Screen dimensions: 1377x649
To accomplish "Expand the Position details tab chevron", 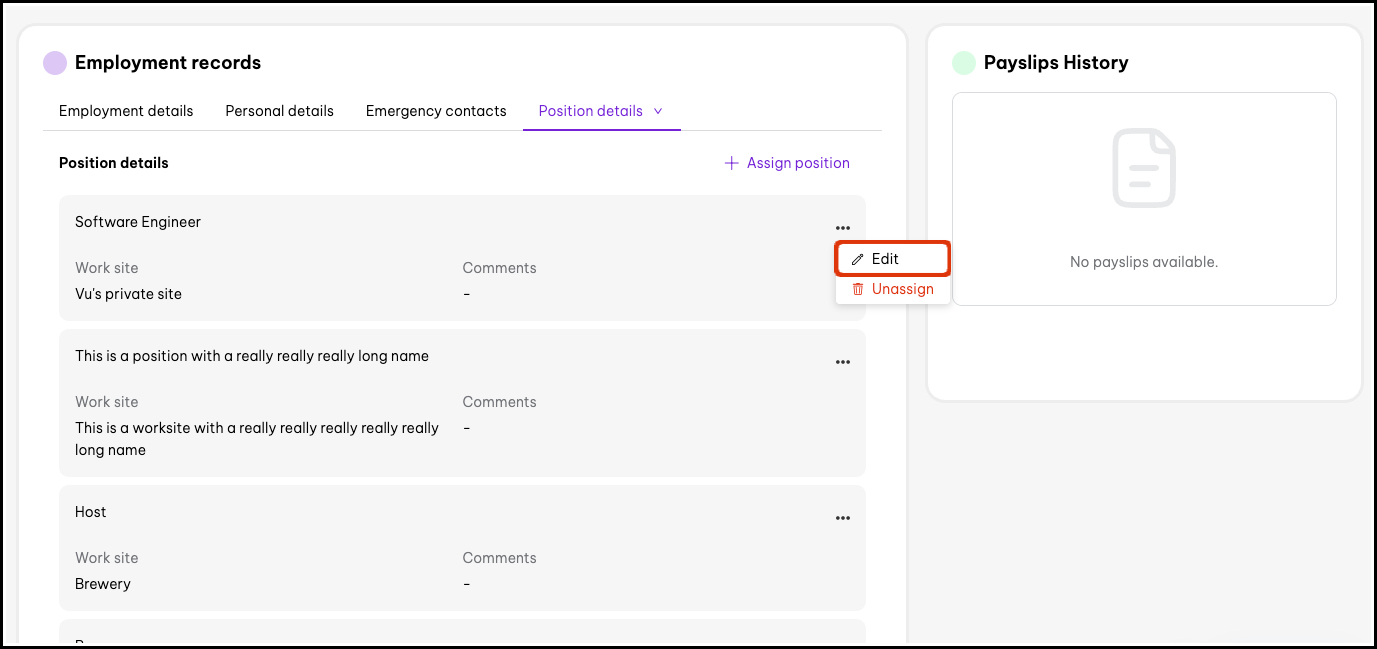I will 658,111.
